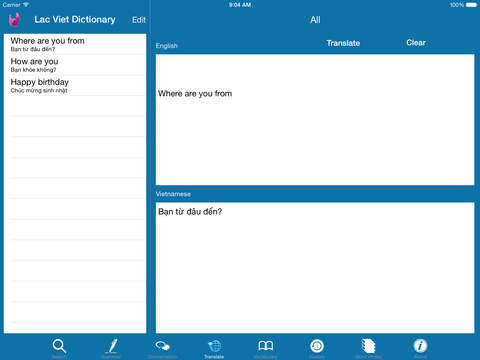480x360 pixels.
Task: Click the 'All' title in header
Action: click(x=315, y=20)
